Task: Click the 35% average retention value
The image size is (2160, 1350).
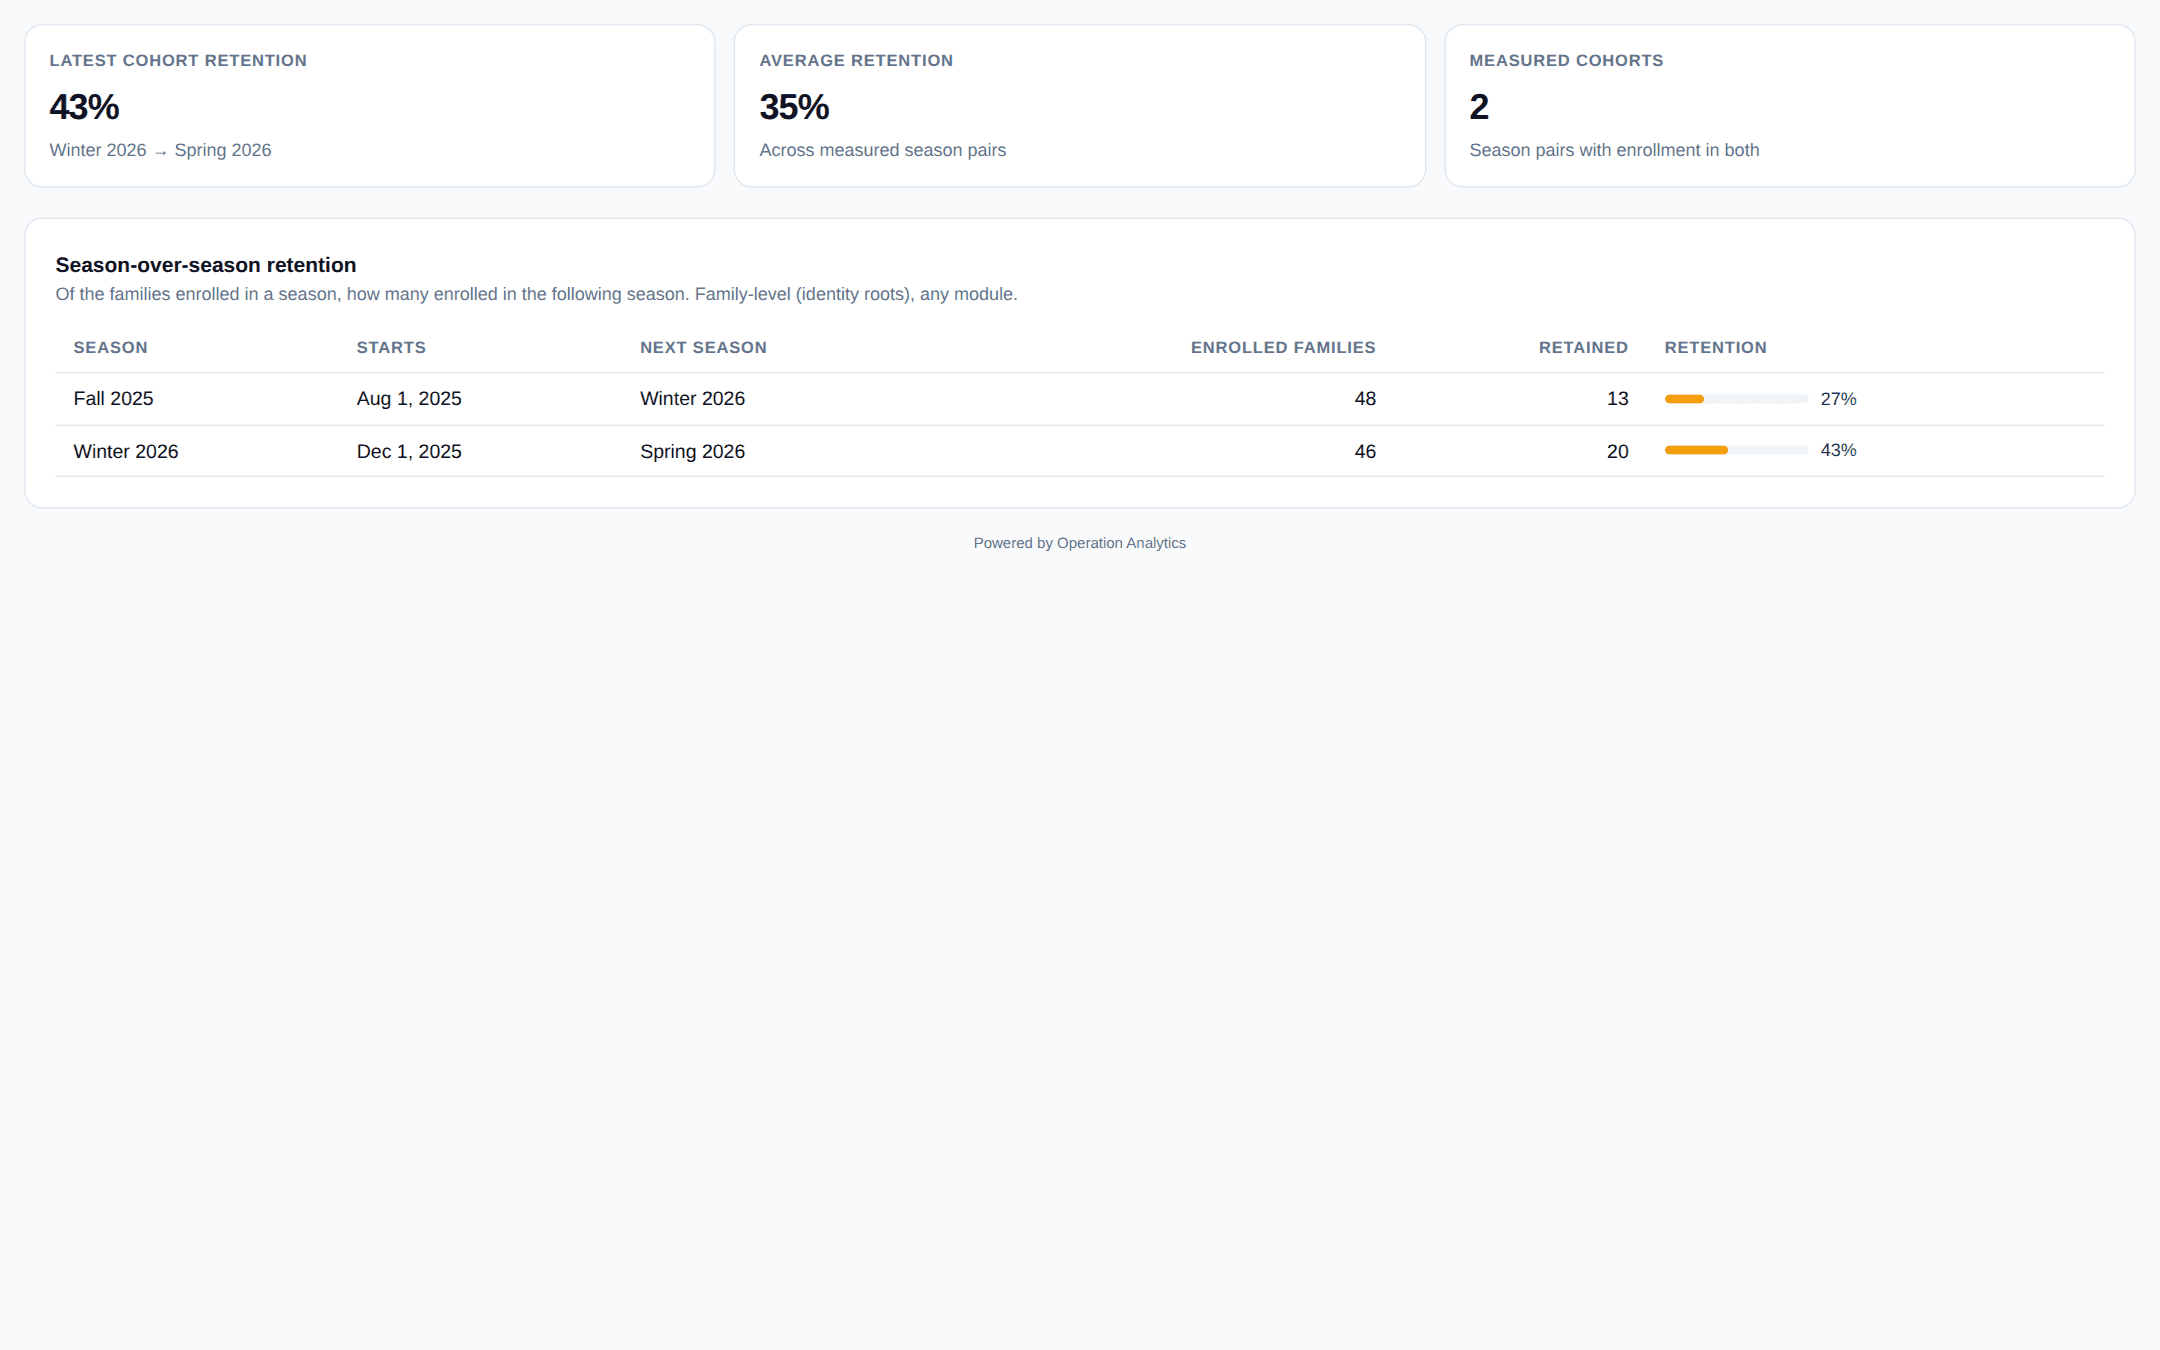Action: click(x=794, y=107)
